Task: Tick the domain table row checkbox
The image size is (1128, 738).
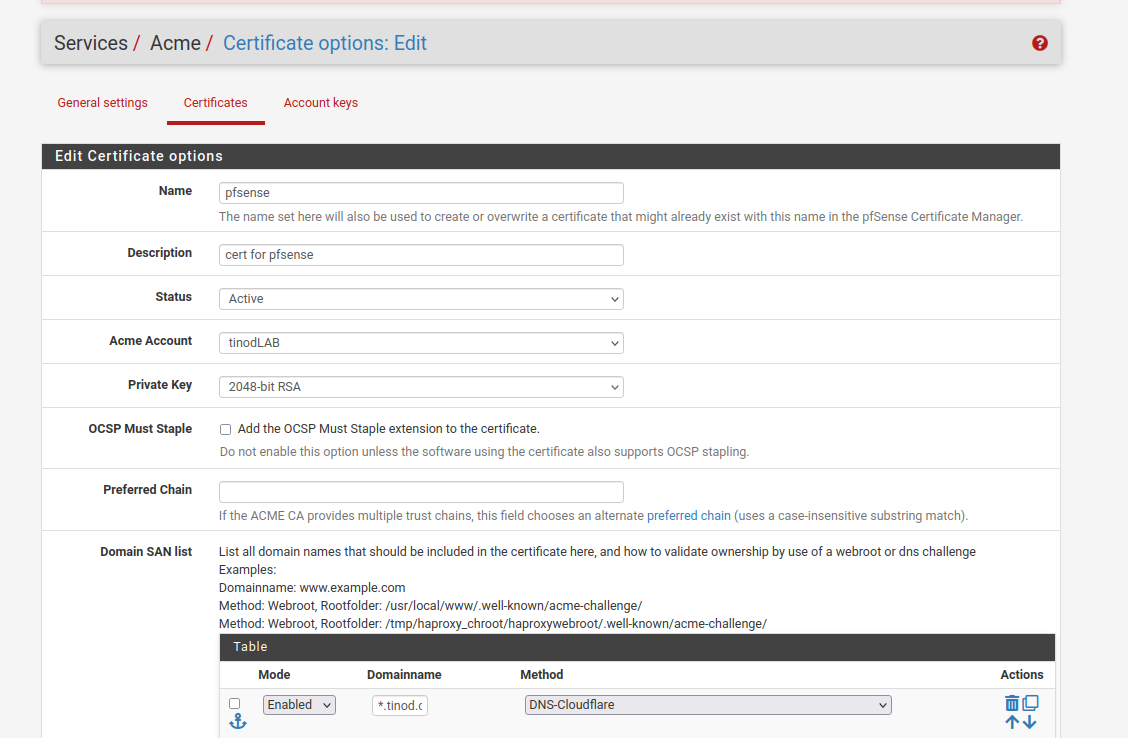Action: [x=235, y=704]
